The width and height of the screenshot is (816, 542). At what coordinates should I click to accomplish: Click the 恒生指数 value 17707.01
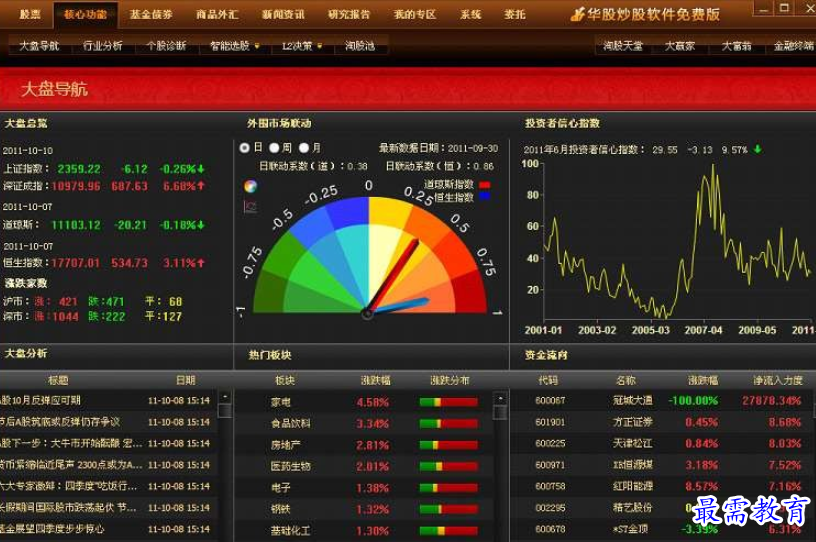coord(75,263)
